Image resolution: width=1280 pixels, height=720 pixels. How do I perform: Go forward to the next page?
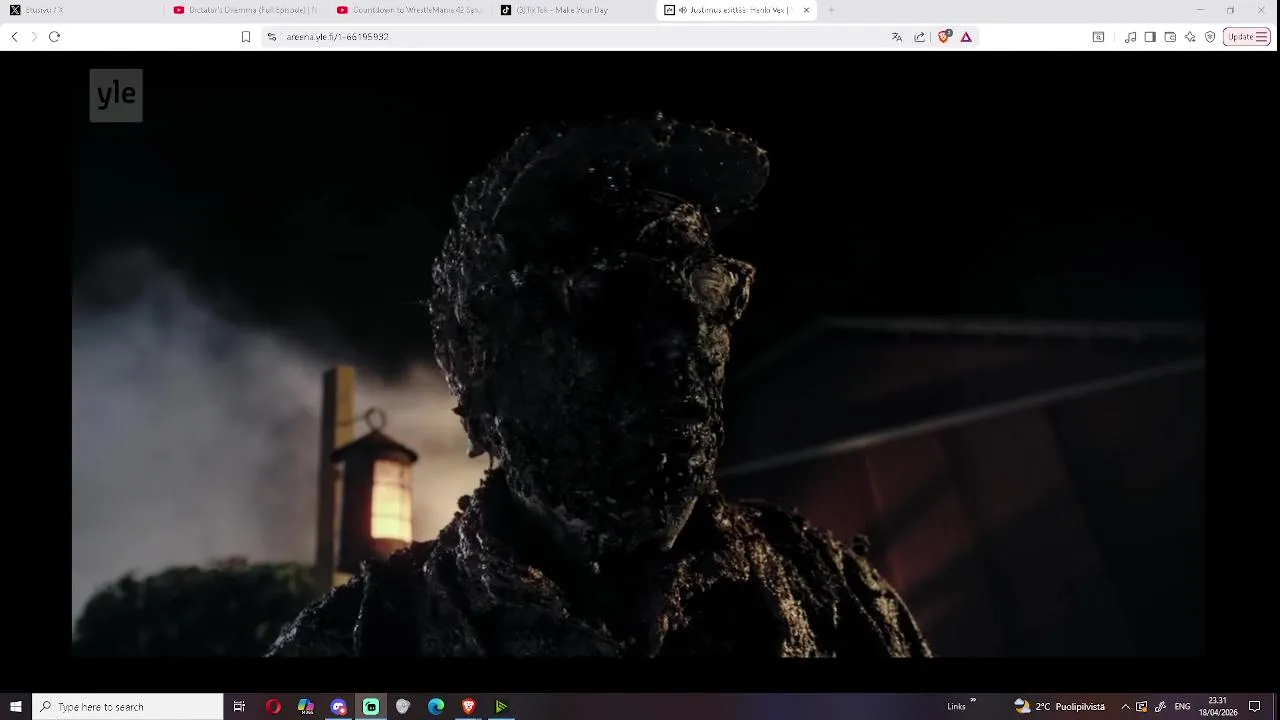pos(34,37)
